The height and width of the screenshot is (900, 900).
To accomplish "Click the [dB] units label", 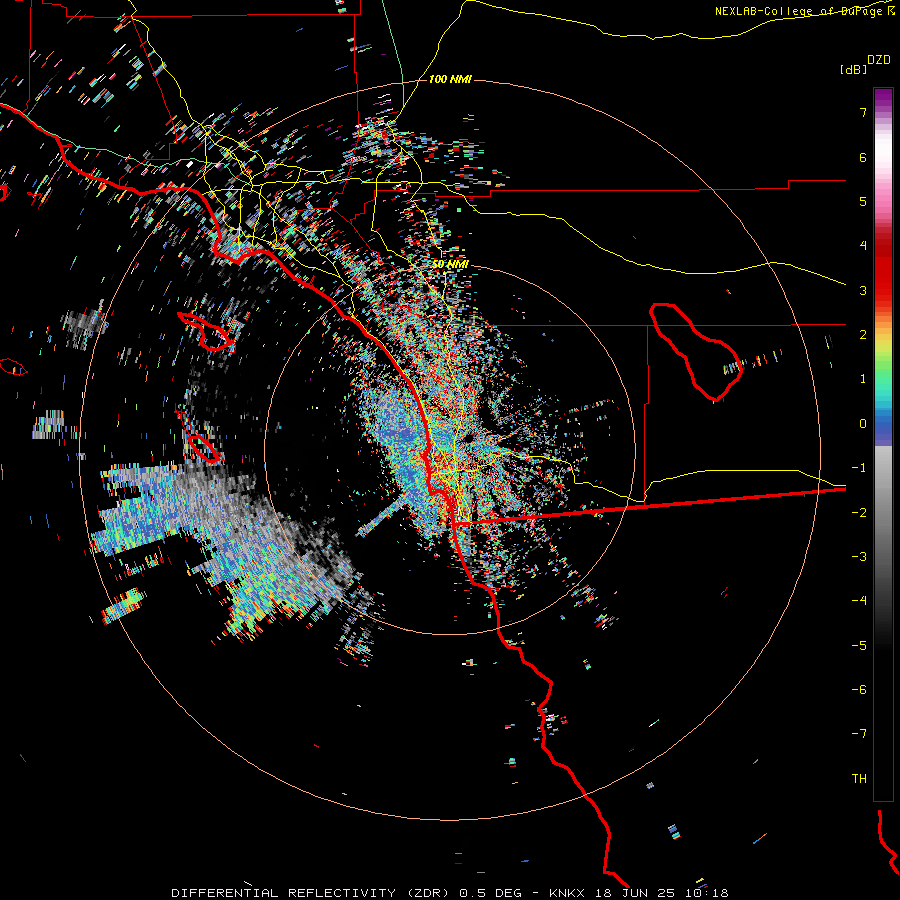I will (854, 69).
